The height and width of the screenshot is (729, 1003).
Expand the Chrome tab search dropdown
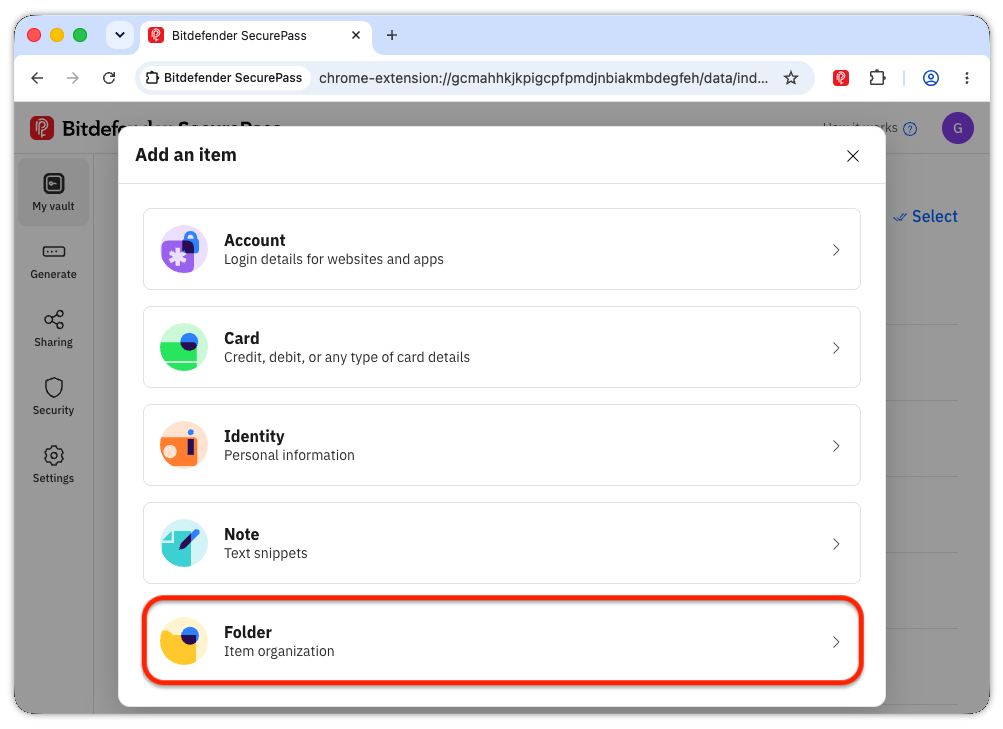[x=120, y=35]
